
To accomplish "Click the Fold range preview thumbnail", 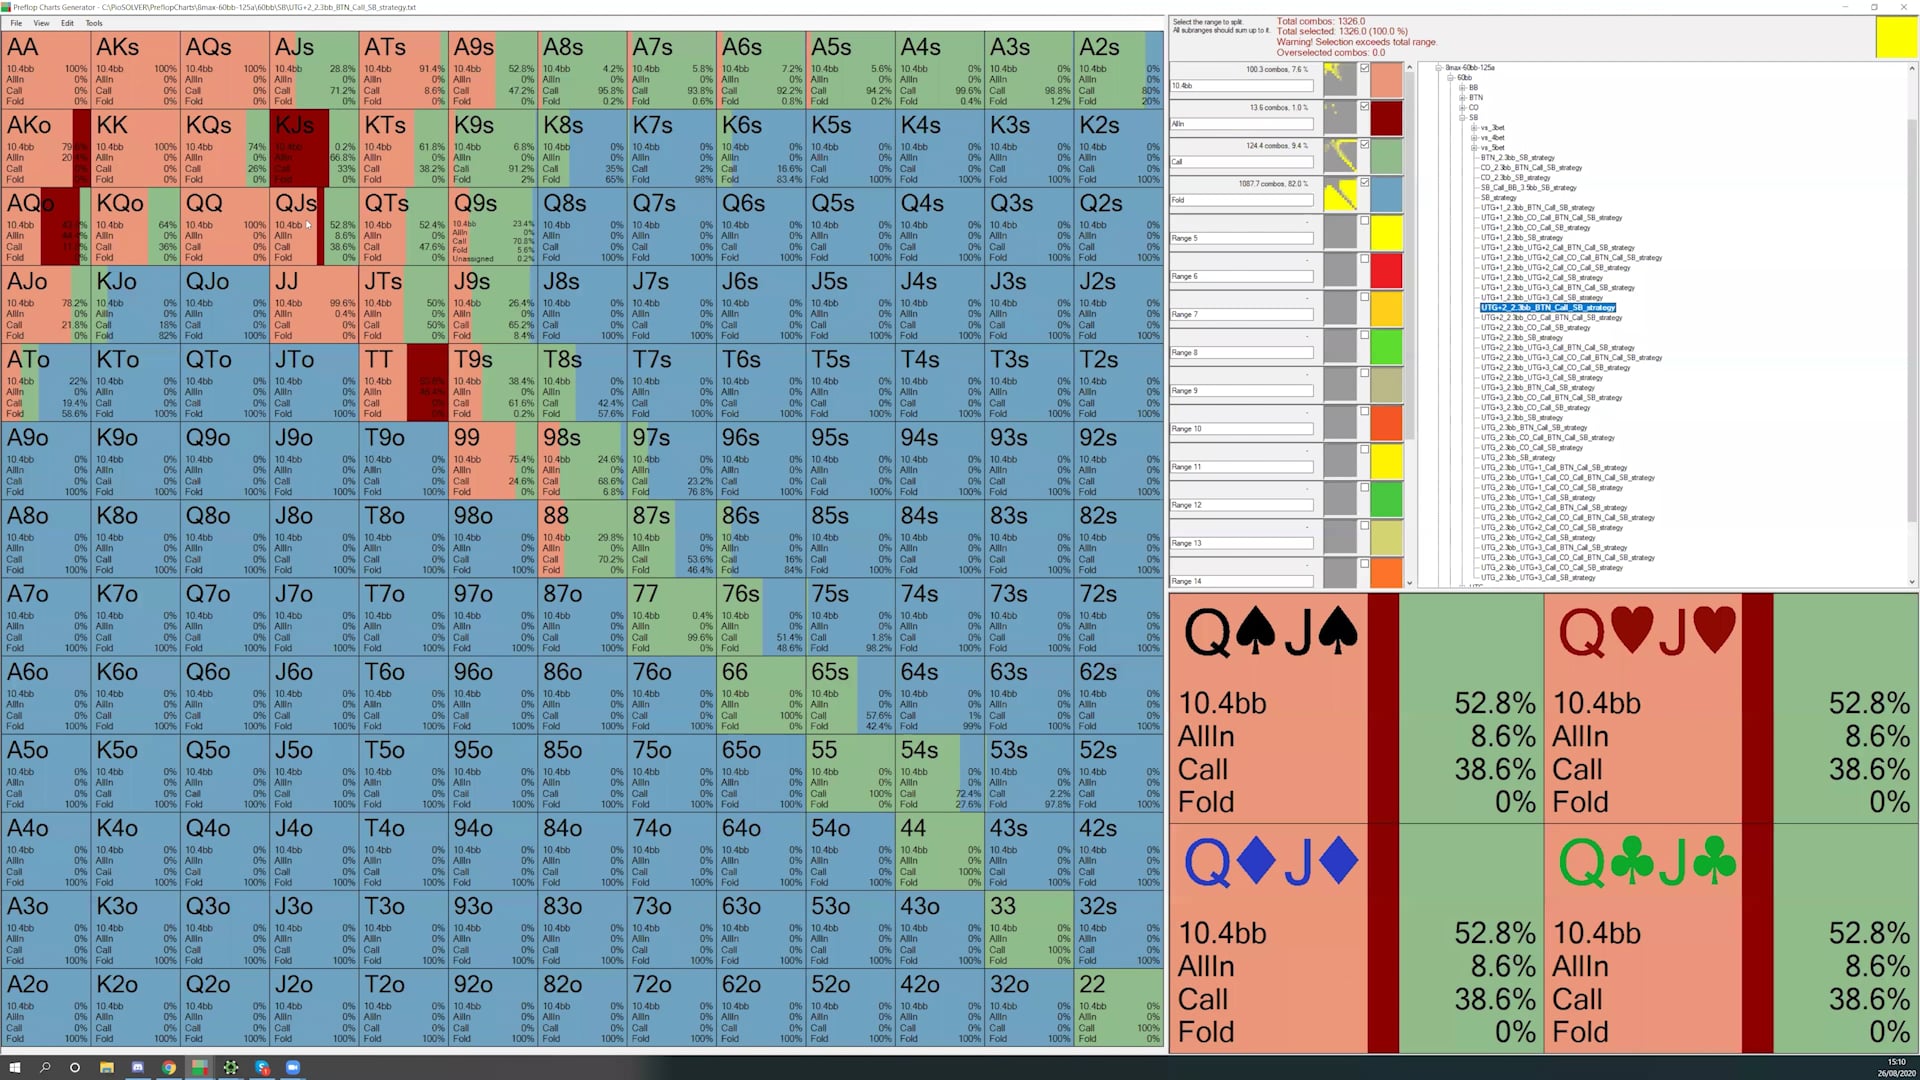I will point(1339,194).
